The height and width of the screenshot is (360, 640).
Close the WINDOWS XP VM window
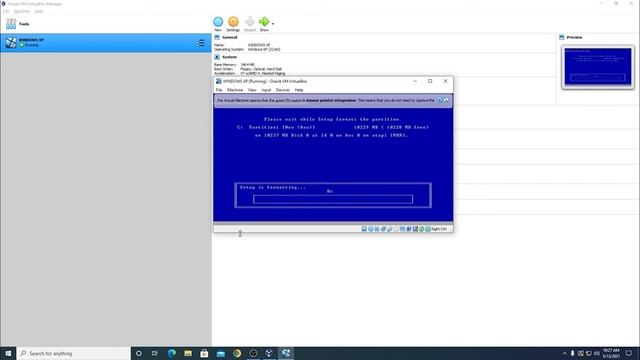[445, 81]
